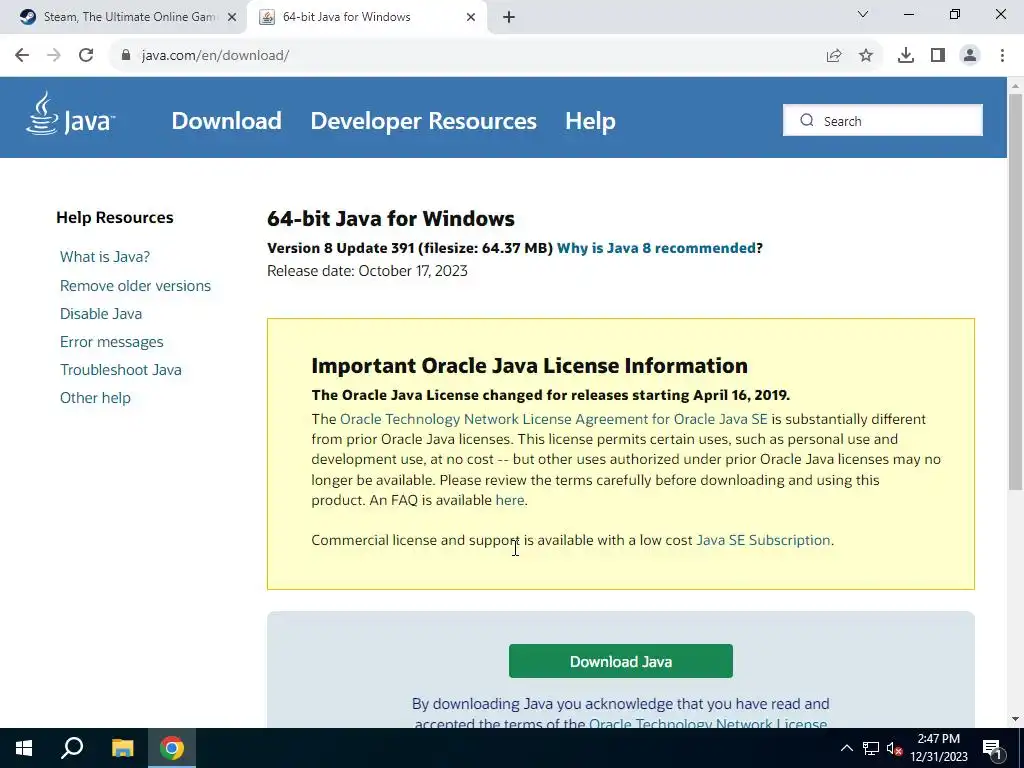Screen dimensions: 1024x768
Task: Click the padlock site info icon
Action: pyautogui.click(x=126, y=55)
